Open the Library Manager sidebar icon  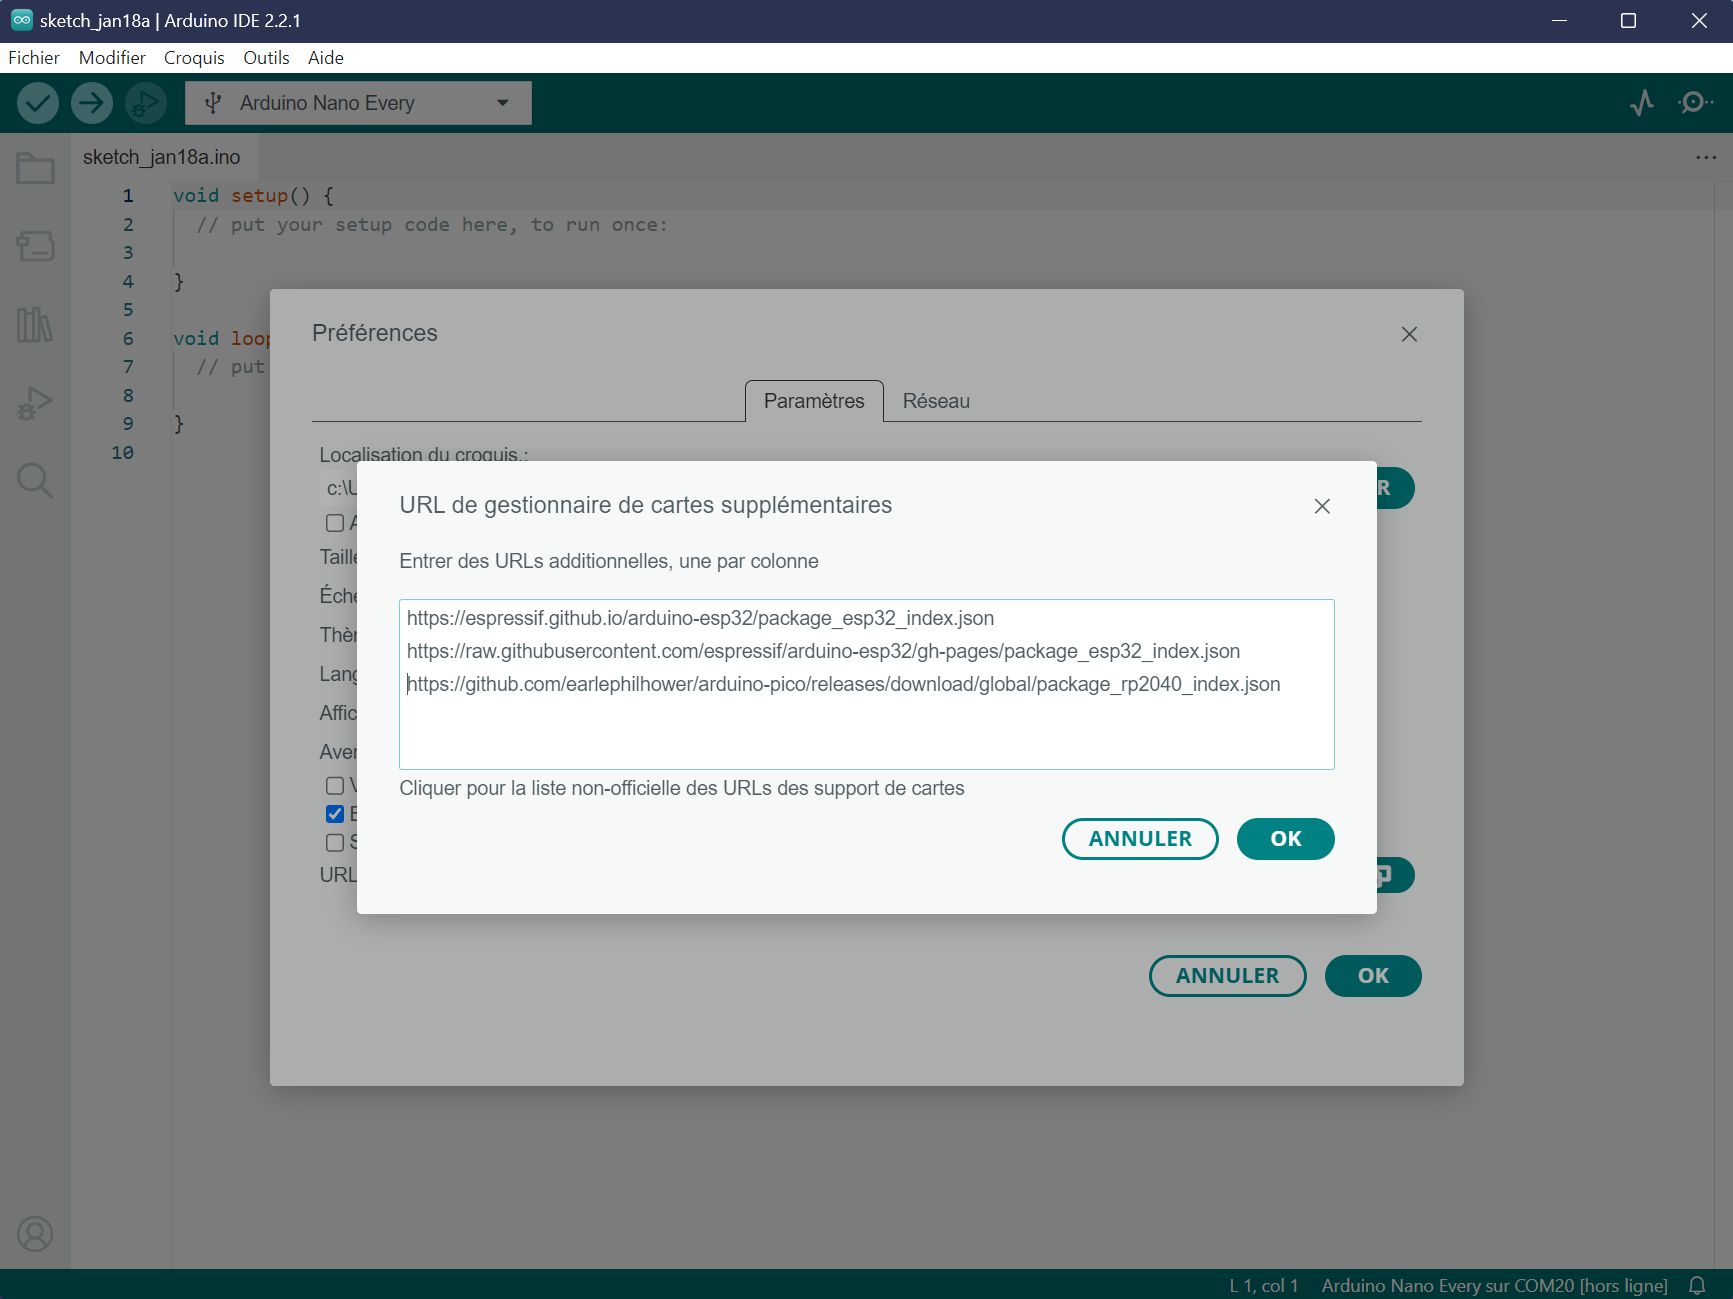35,324
